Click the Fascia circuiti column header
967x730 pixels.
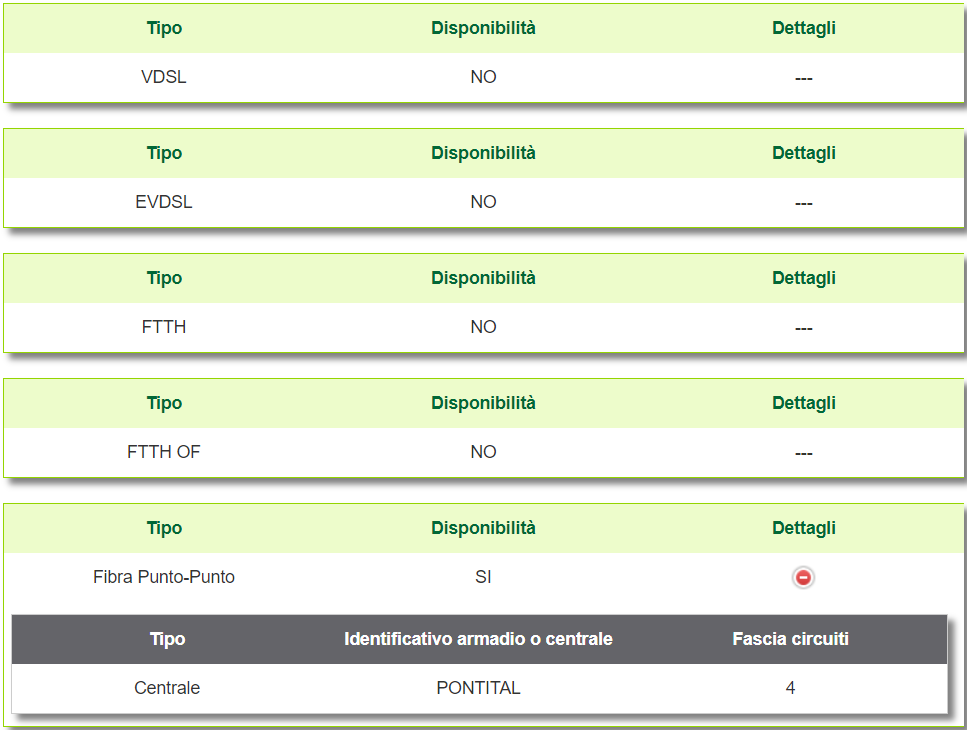pos(790,639)
